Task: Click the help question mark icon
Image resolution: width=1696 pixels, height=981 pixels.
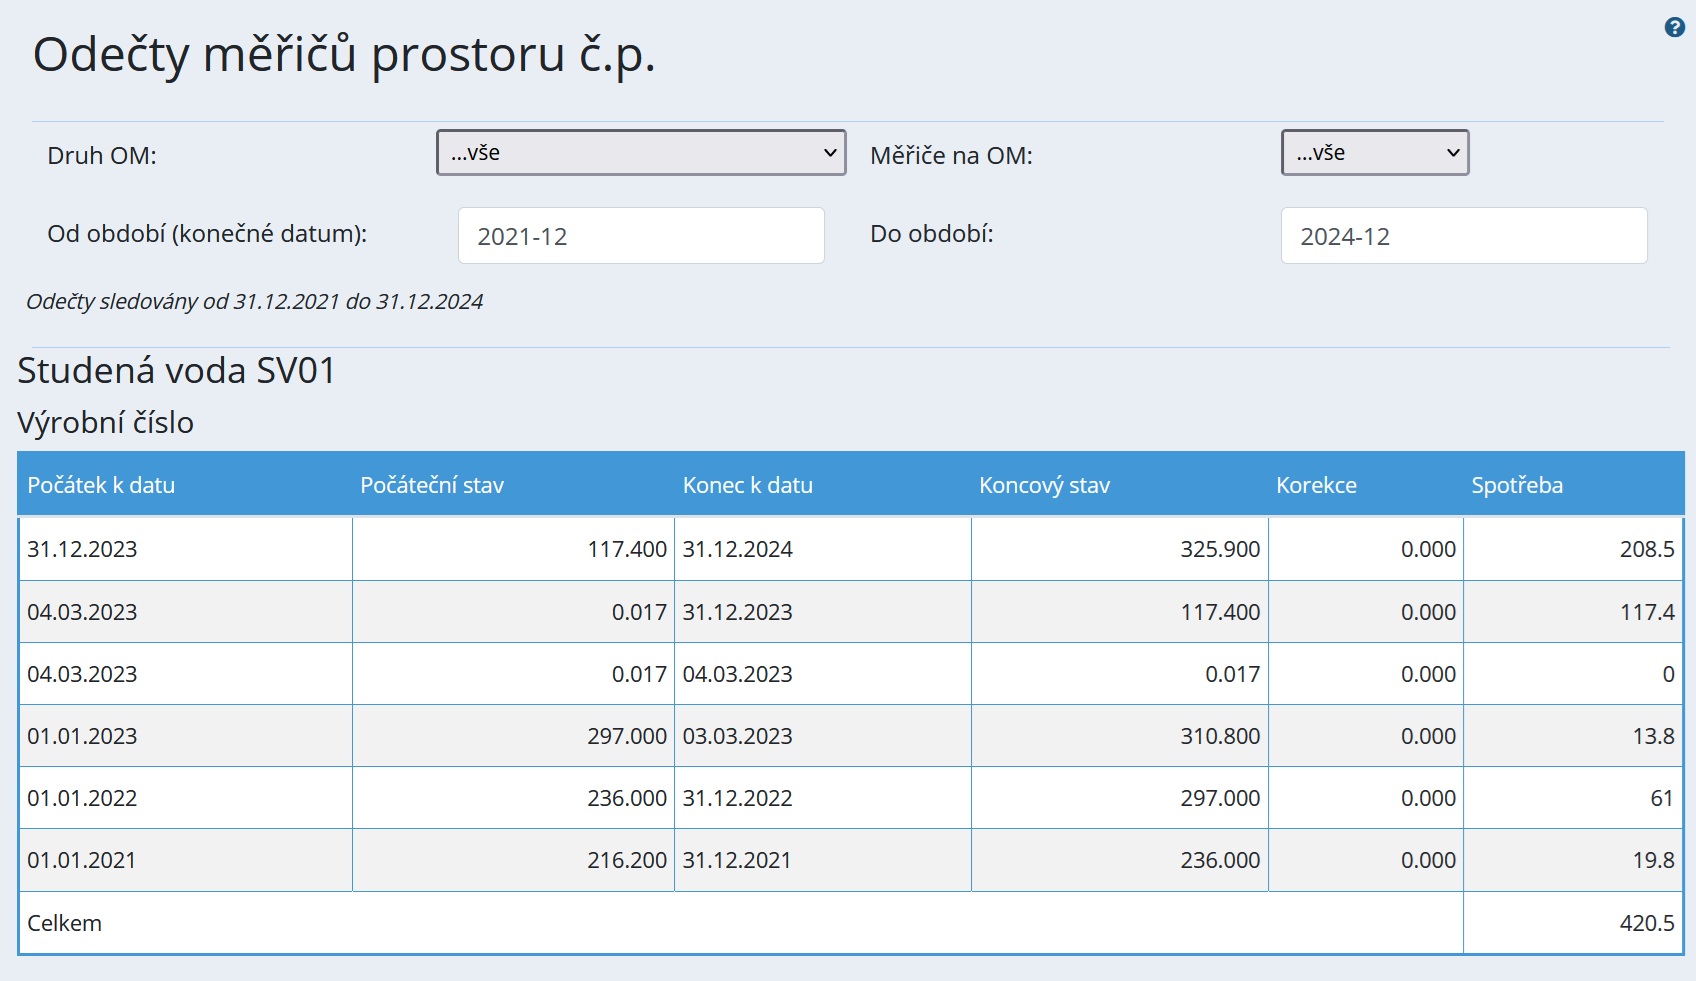Action: click(x=1674, y=28)
